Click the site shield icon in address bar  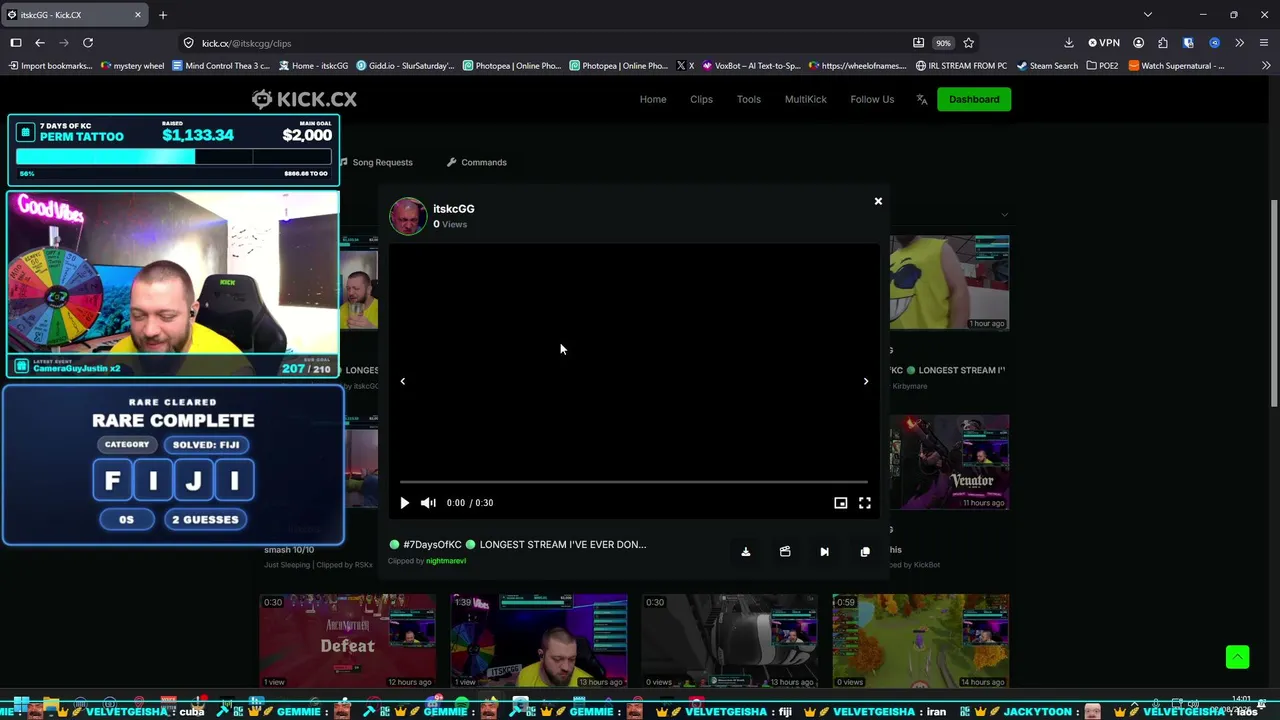coord(188,43)
